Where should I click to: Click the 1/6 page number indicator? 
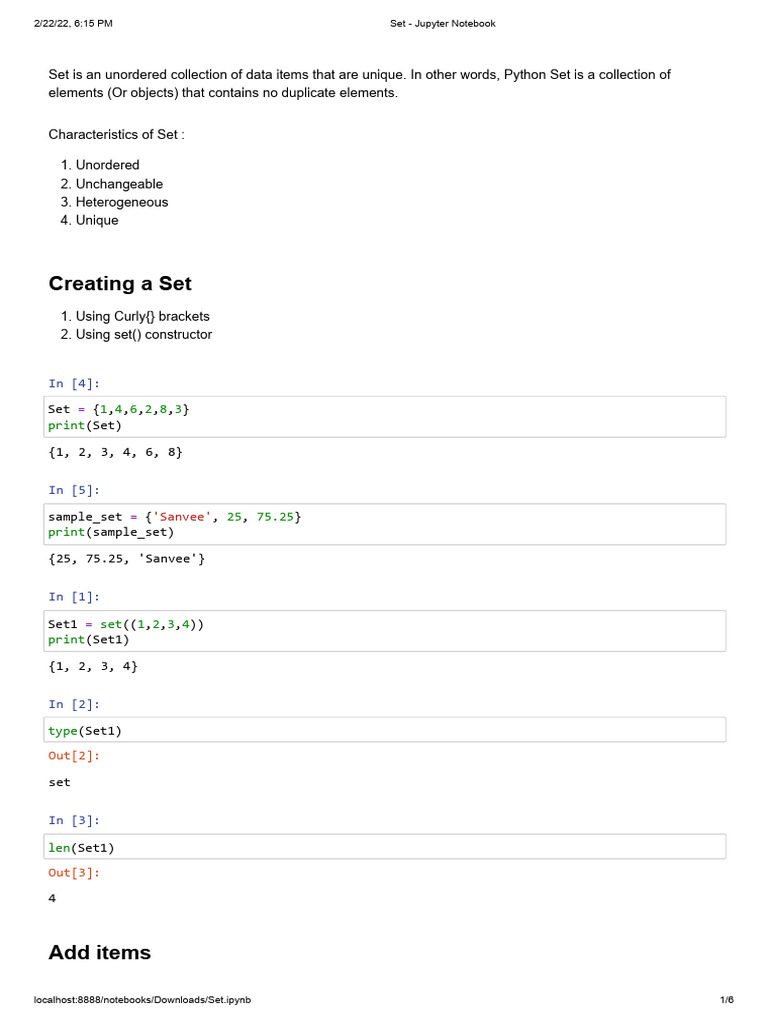(727, 1000)
